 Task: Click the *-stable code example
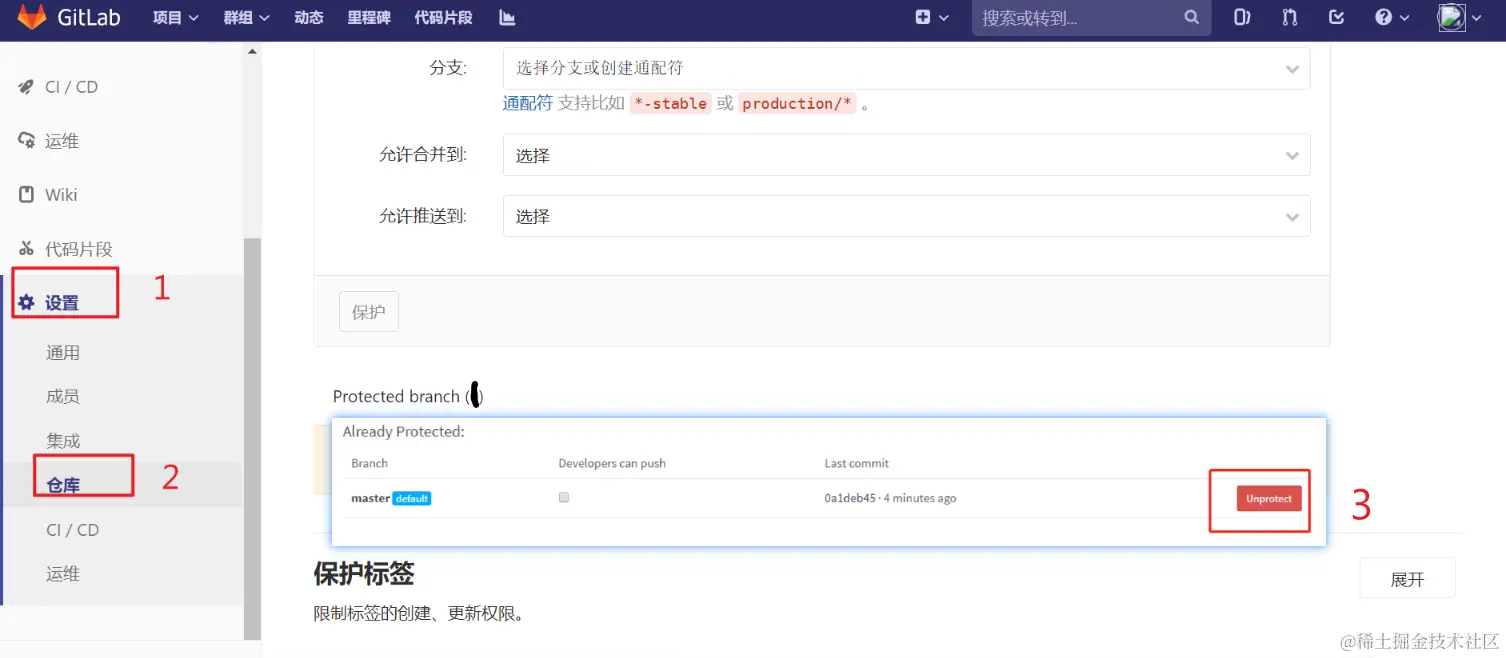(671, 103)
